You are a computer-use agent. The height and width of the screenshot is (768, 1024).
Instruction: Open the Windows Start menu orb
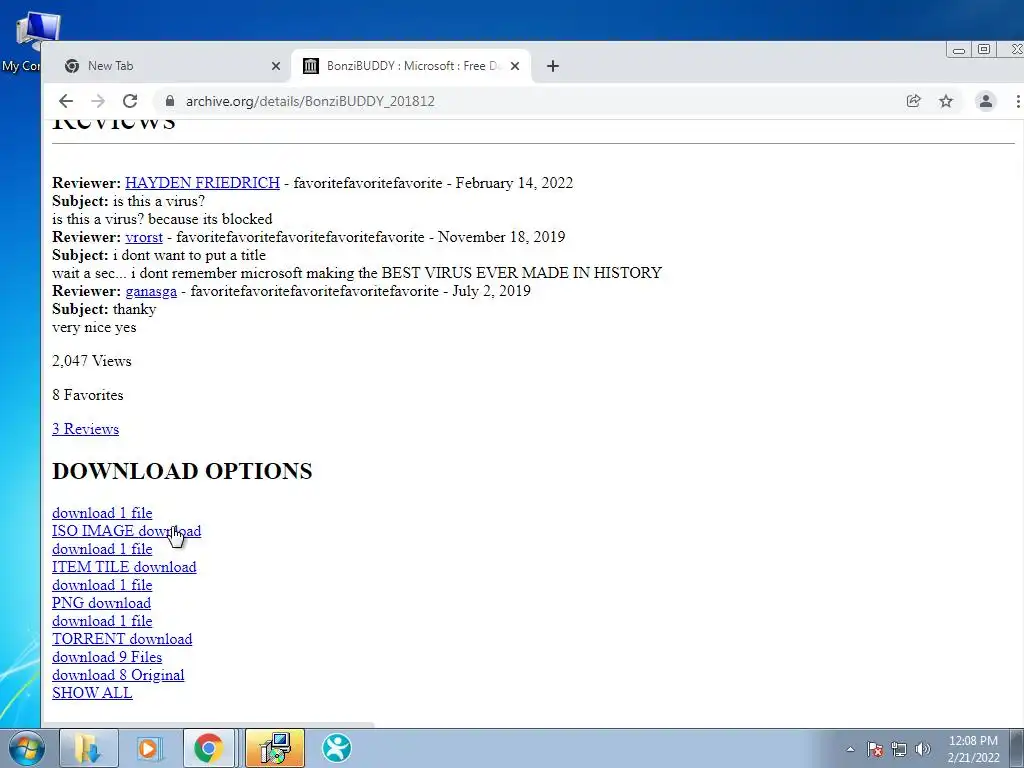[25, 748]
